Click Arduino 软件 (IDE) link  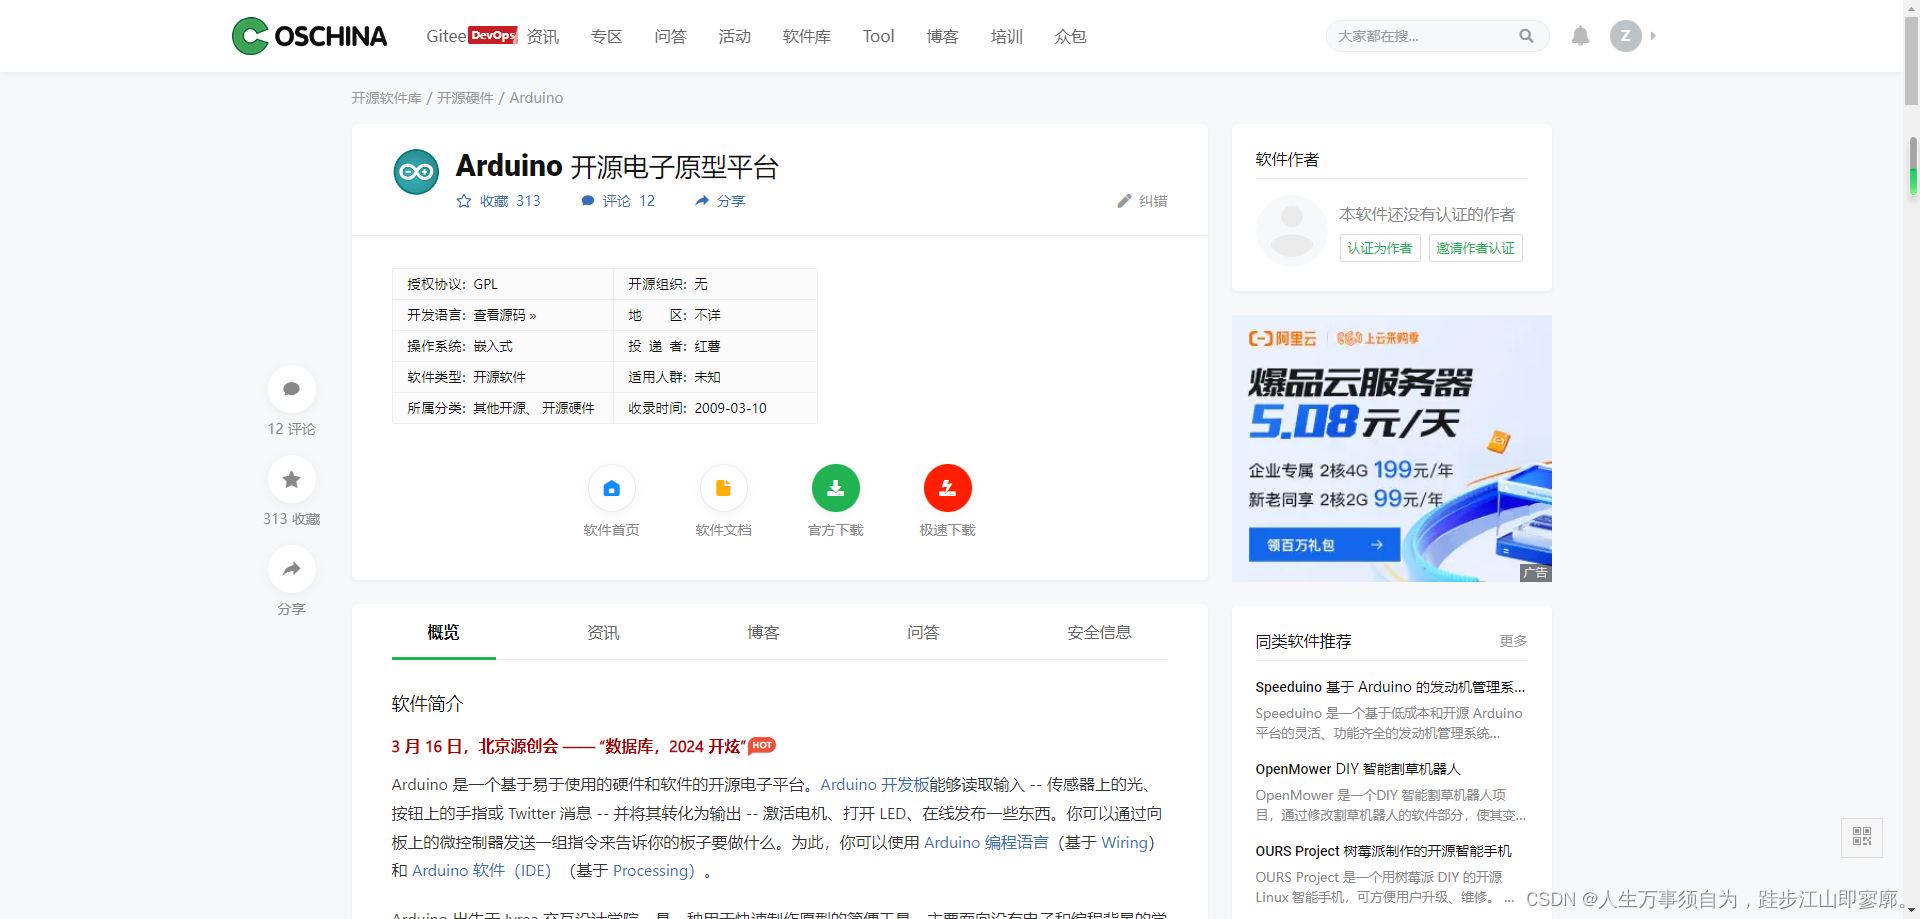(x=482, y=871)
